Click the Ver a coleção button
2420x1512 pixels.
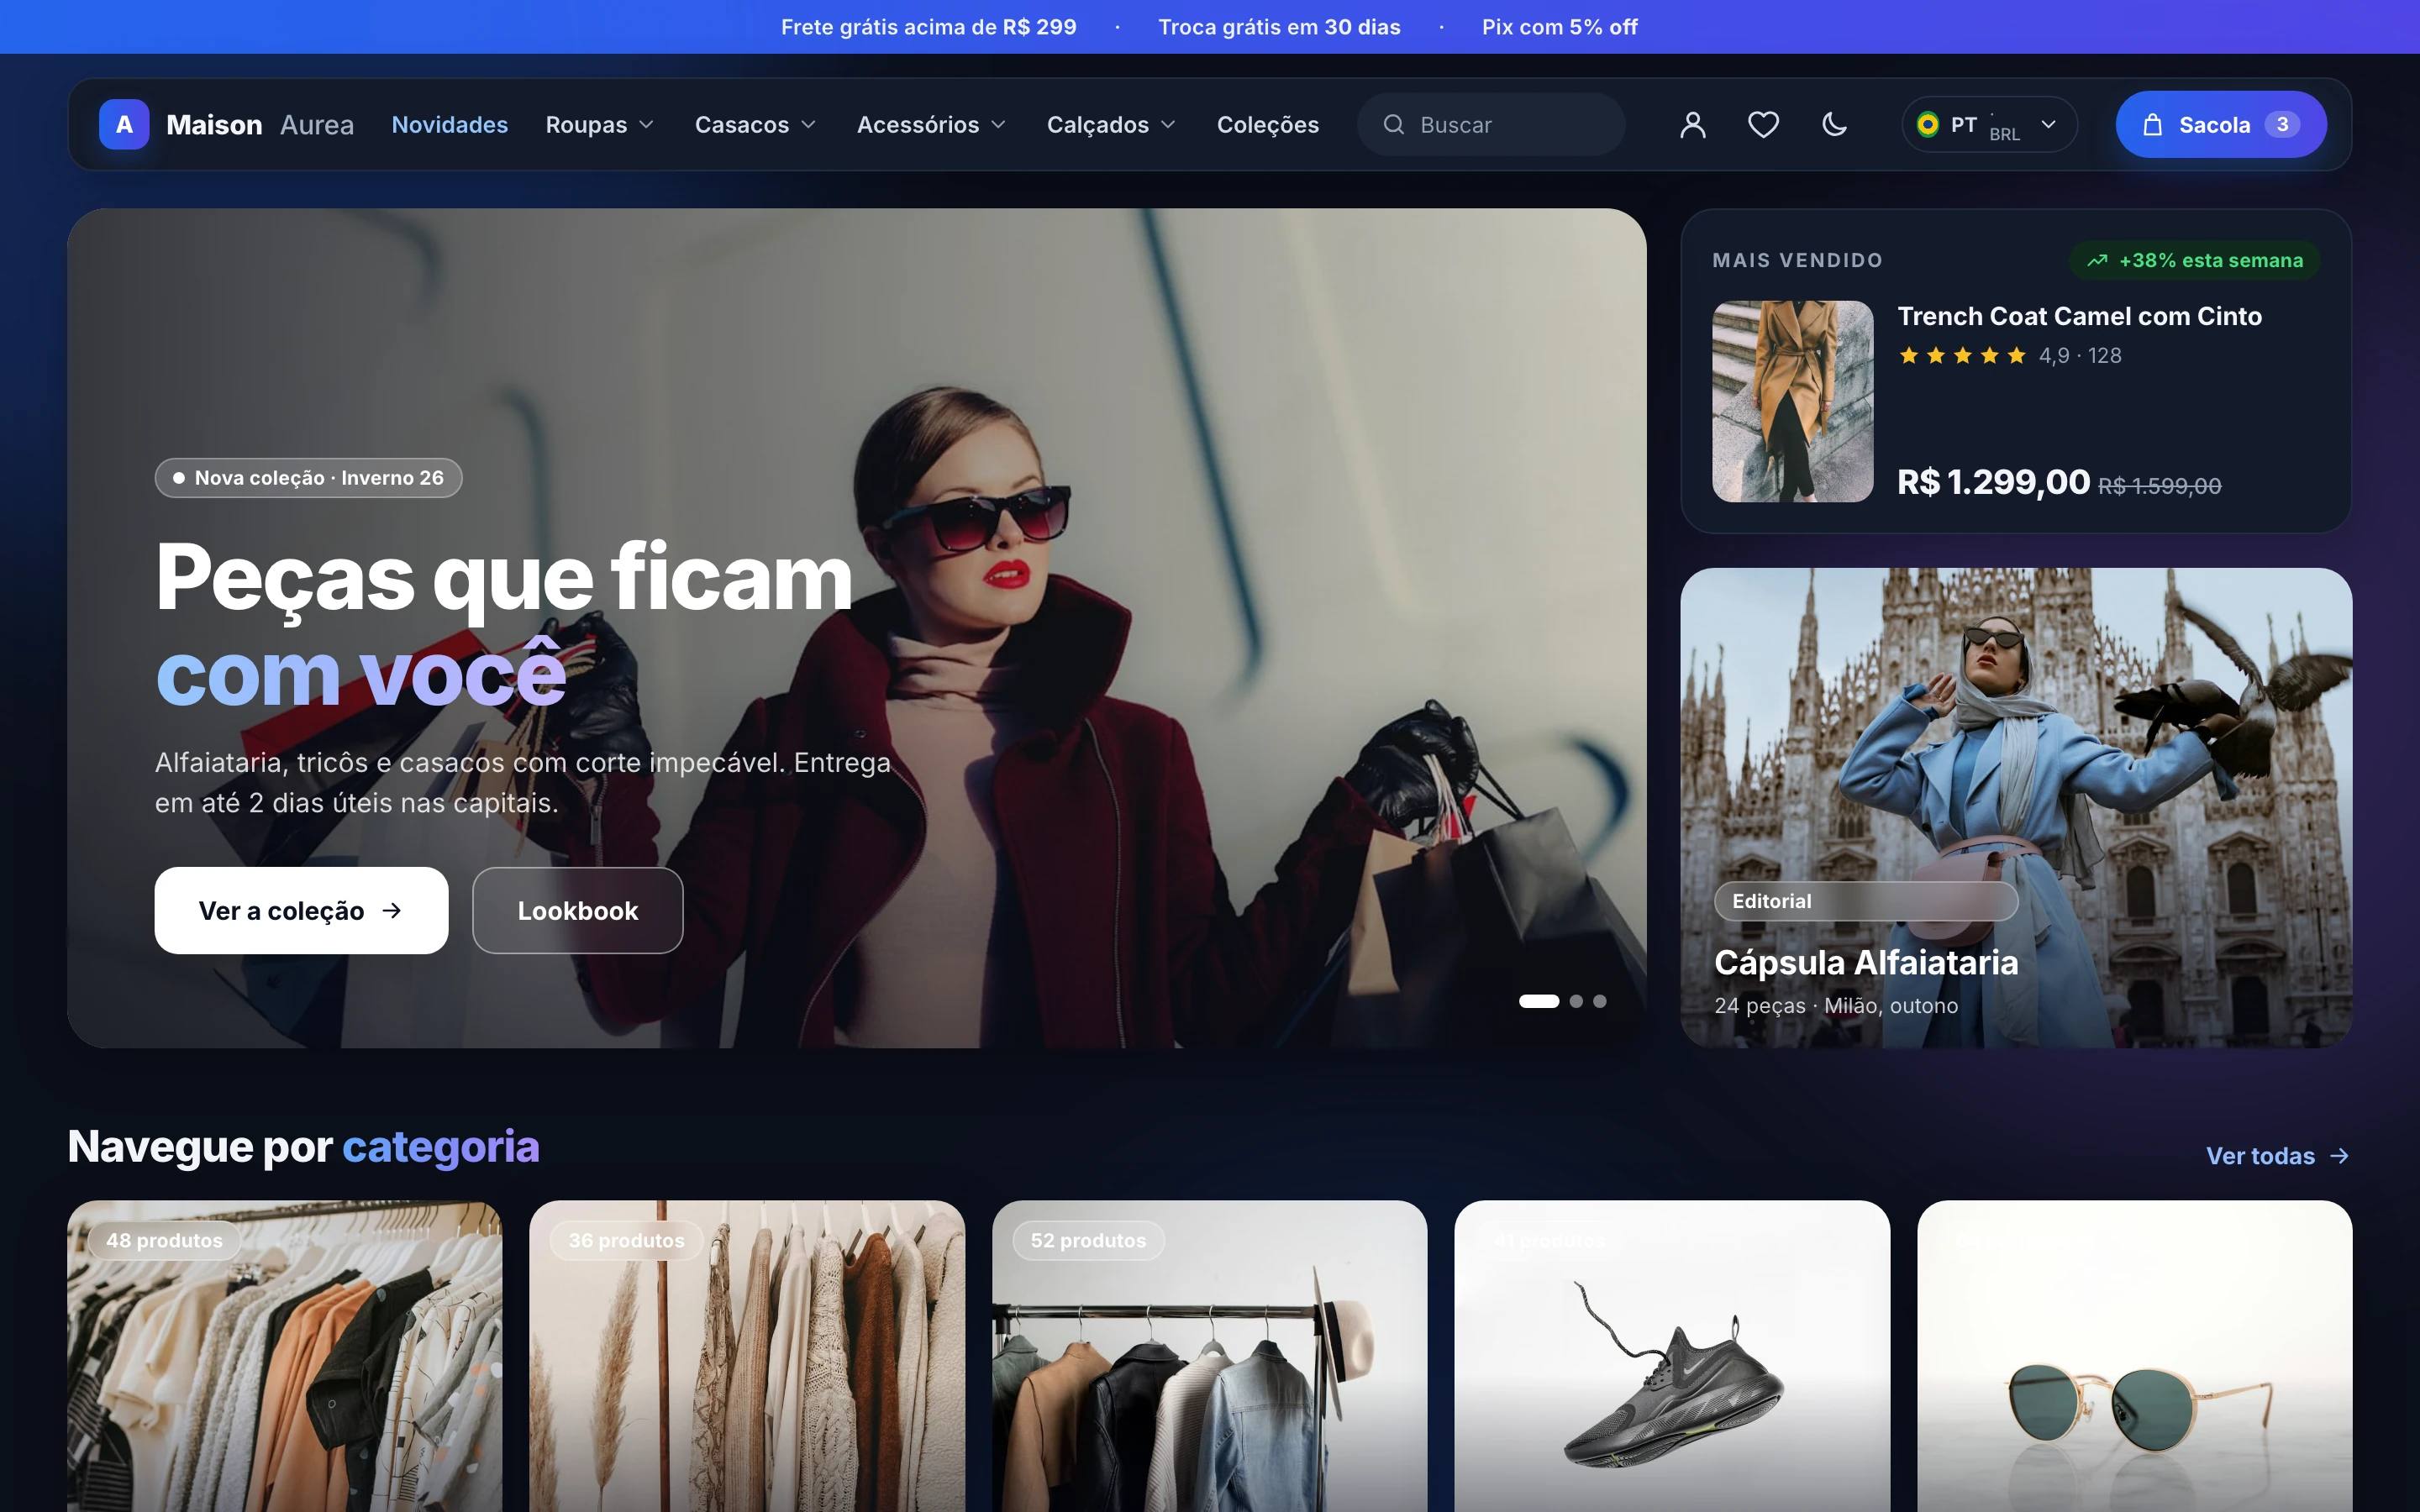point(301,910)
